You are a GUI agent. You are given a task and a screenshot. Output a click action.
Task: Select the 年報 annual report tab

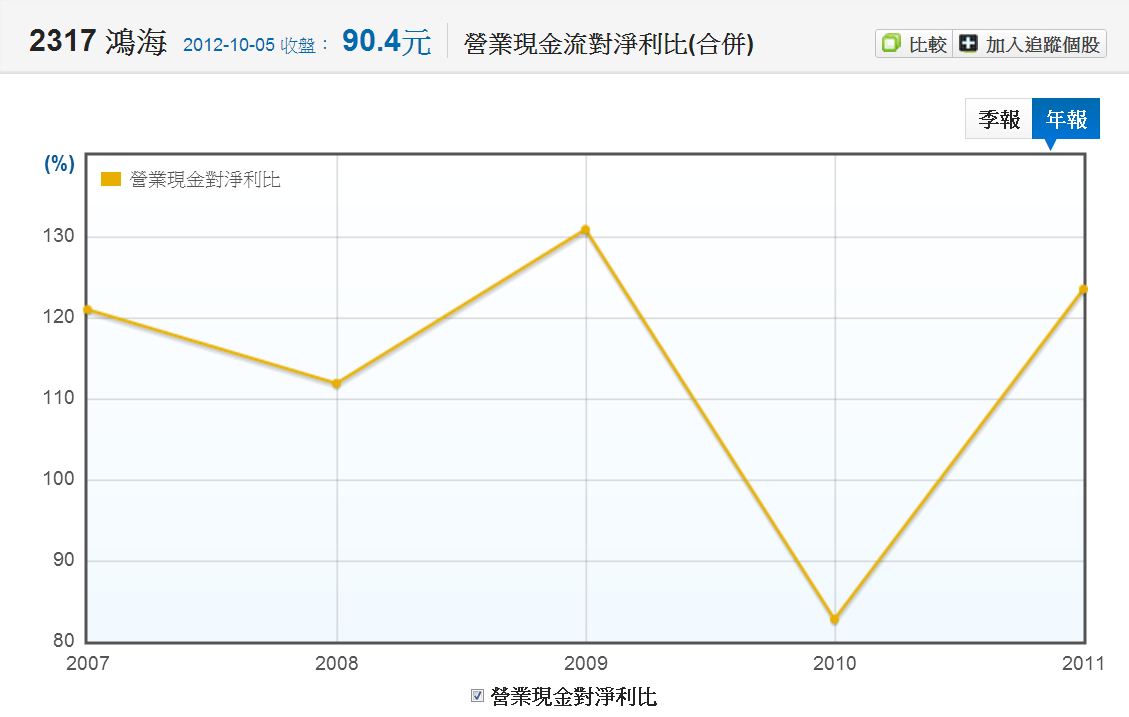pyautogui.click(x=1066, y=119)
